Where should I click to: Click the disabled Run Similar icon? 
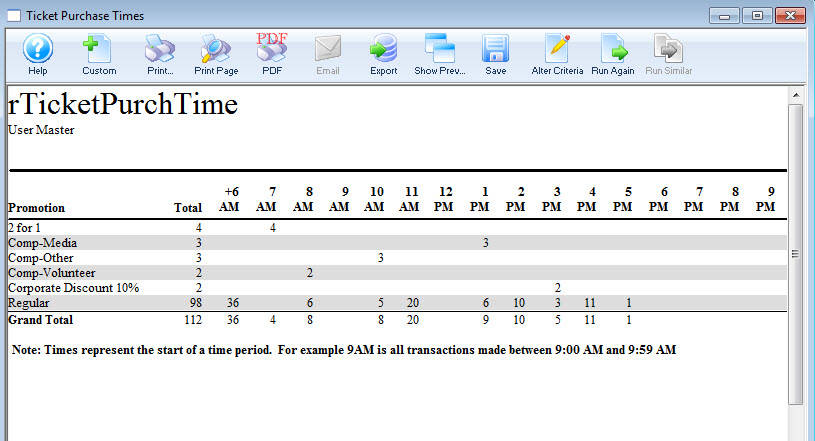pos(668,48)
